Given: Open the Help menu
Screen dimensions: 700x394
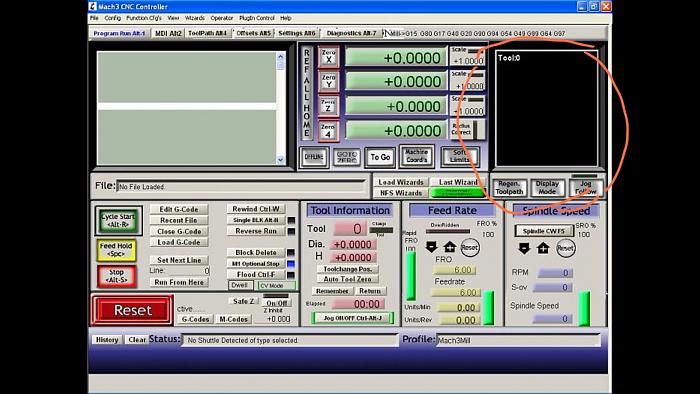Looking at the screenshot, I should [x=286, y=18].
